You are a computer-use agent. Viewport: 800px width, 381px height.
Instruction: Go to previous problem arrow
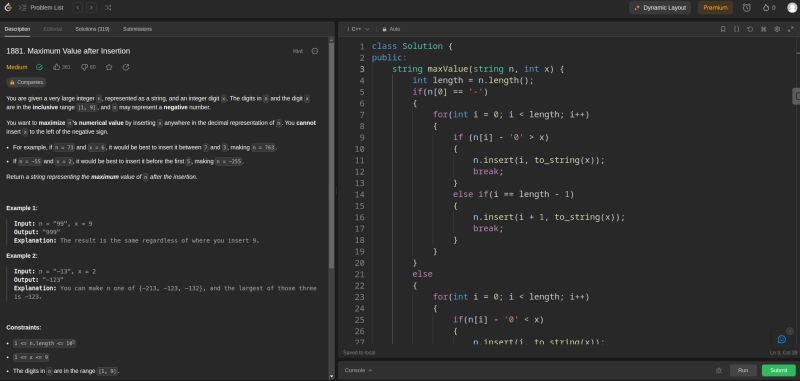click(78, 8)
